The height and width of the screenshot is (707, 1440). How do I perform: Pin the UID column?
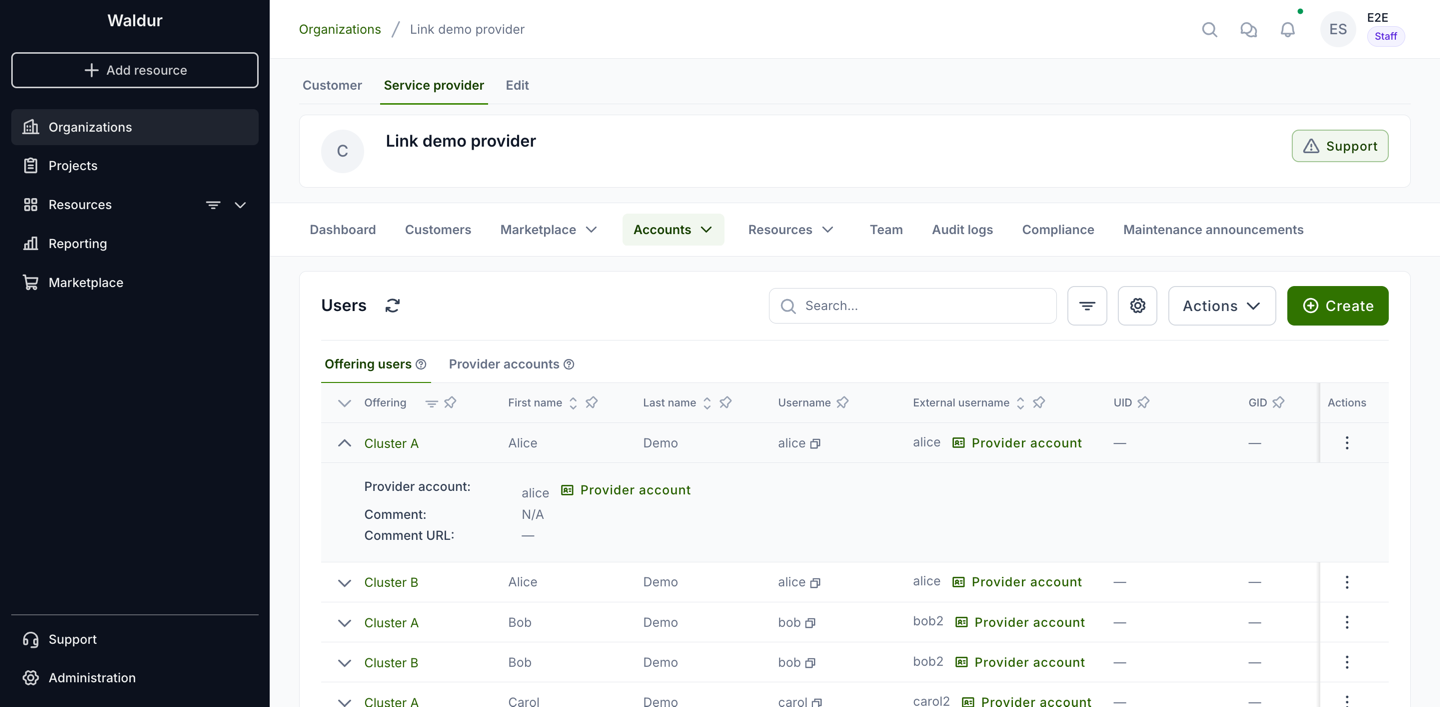pyautogui.click(x=1144, y=403)
